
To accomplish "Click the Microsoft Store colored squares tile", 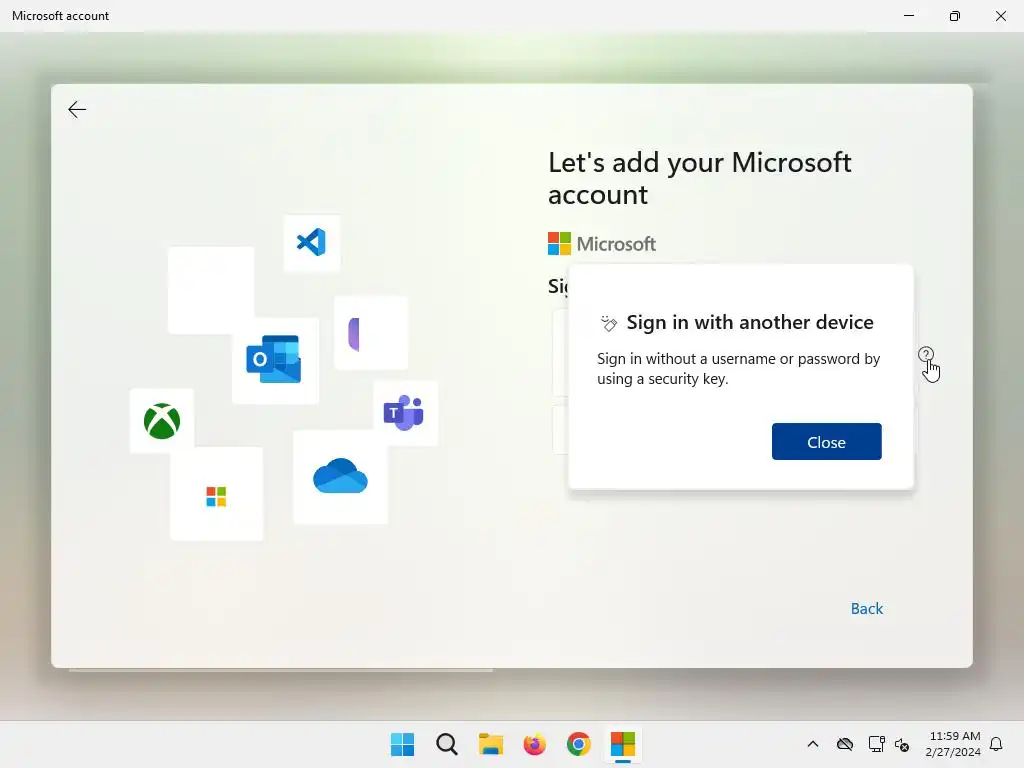I will (216, 496).
